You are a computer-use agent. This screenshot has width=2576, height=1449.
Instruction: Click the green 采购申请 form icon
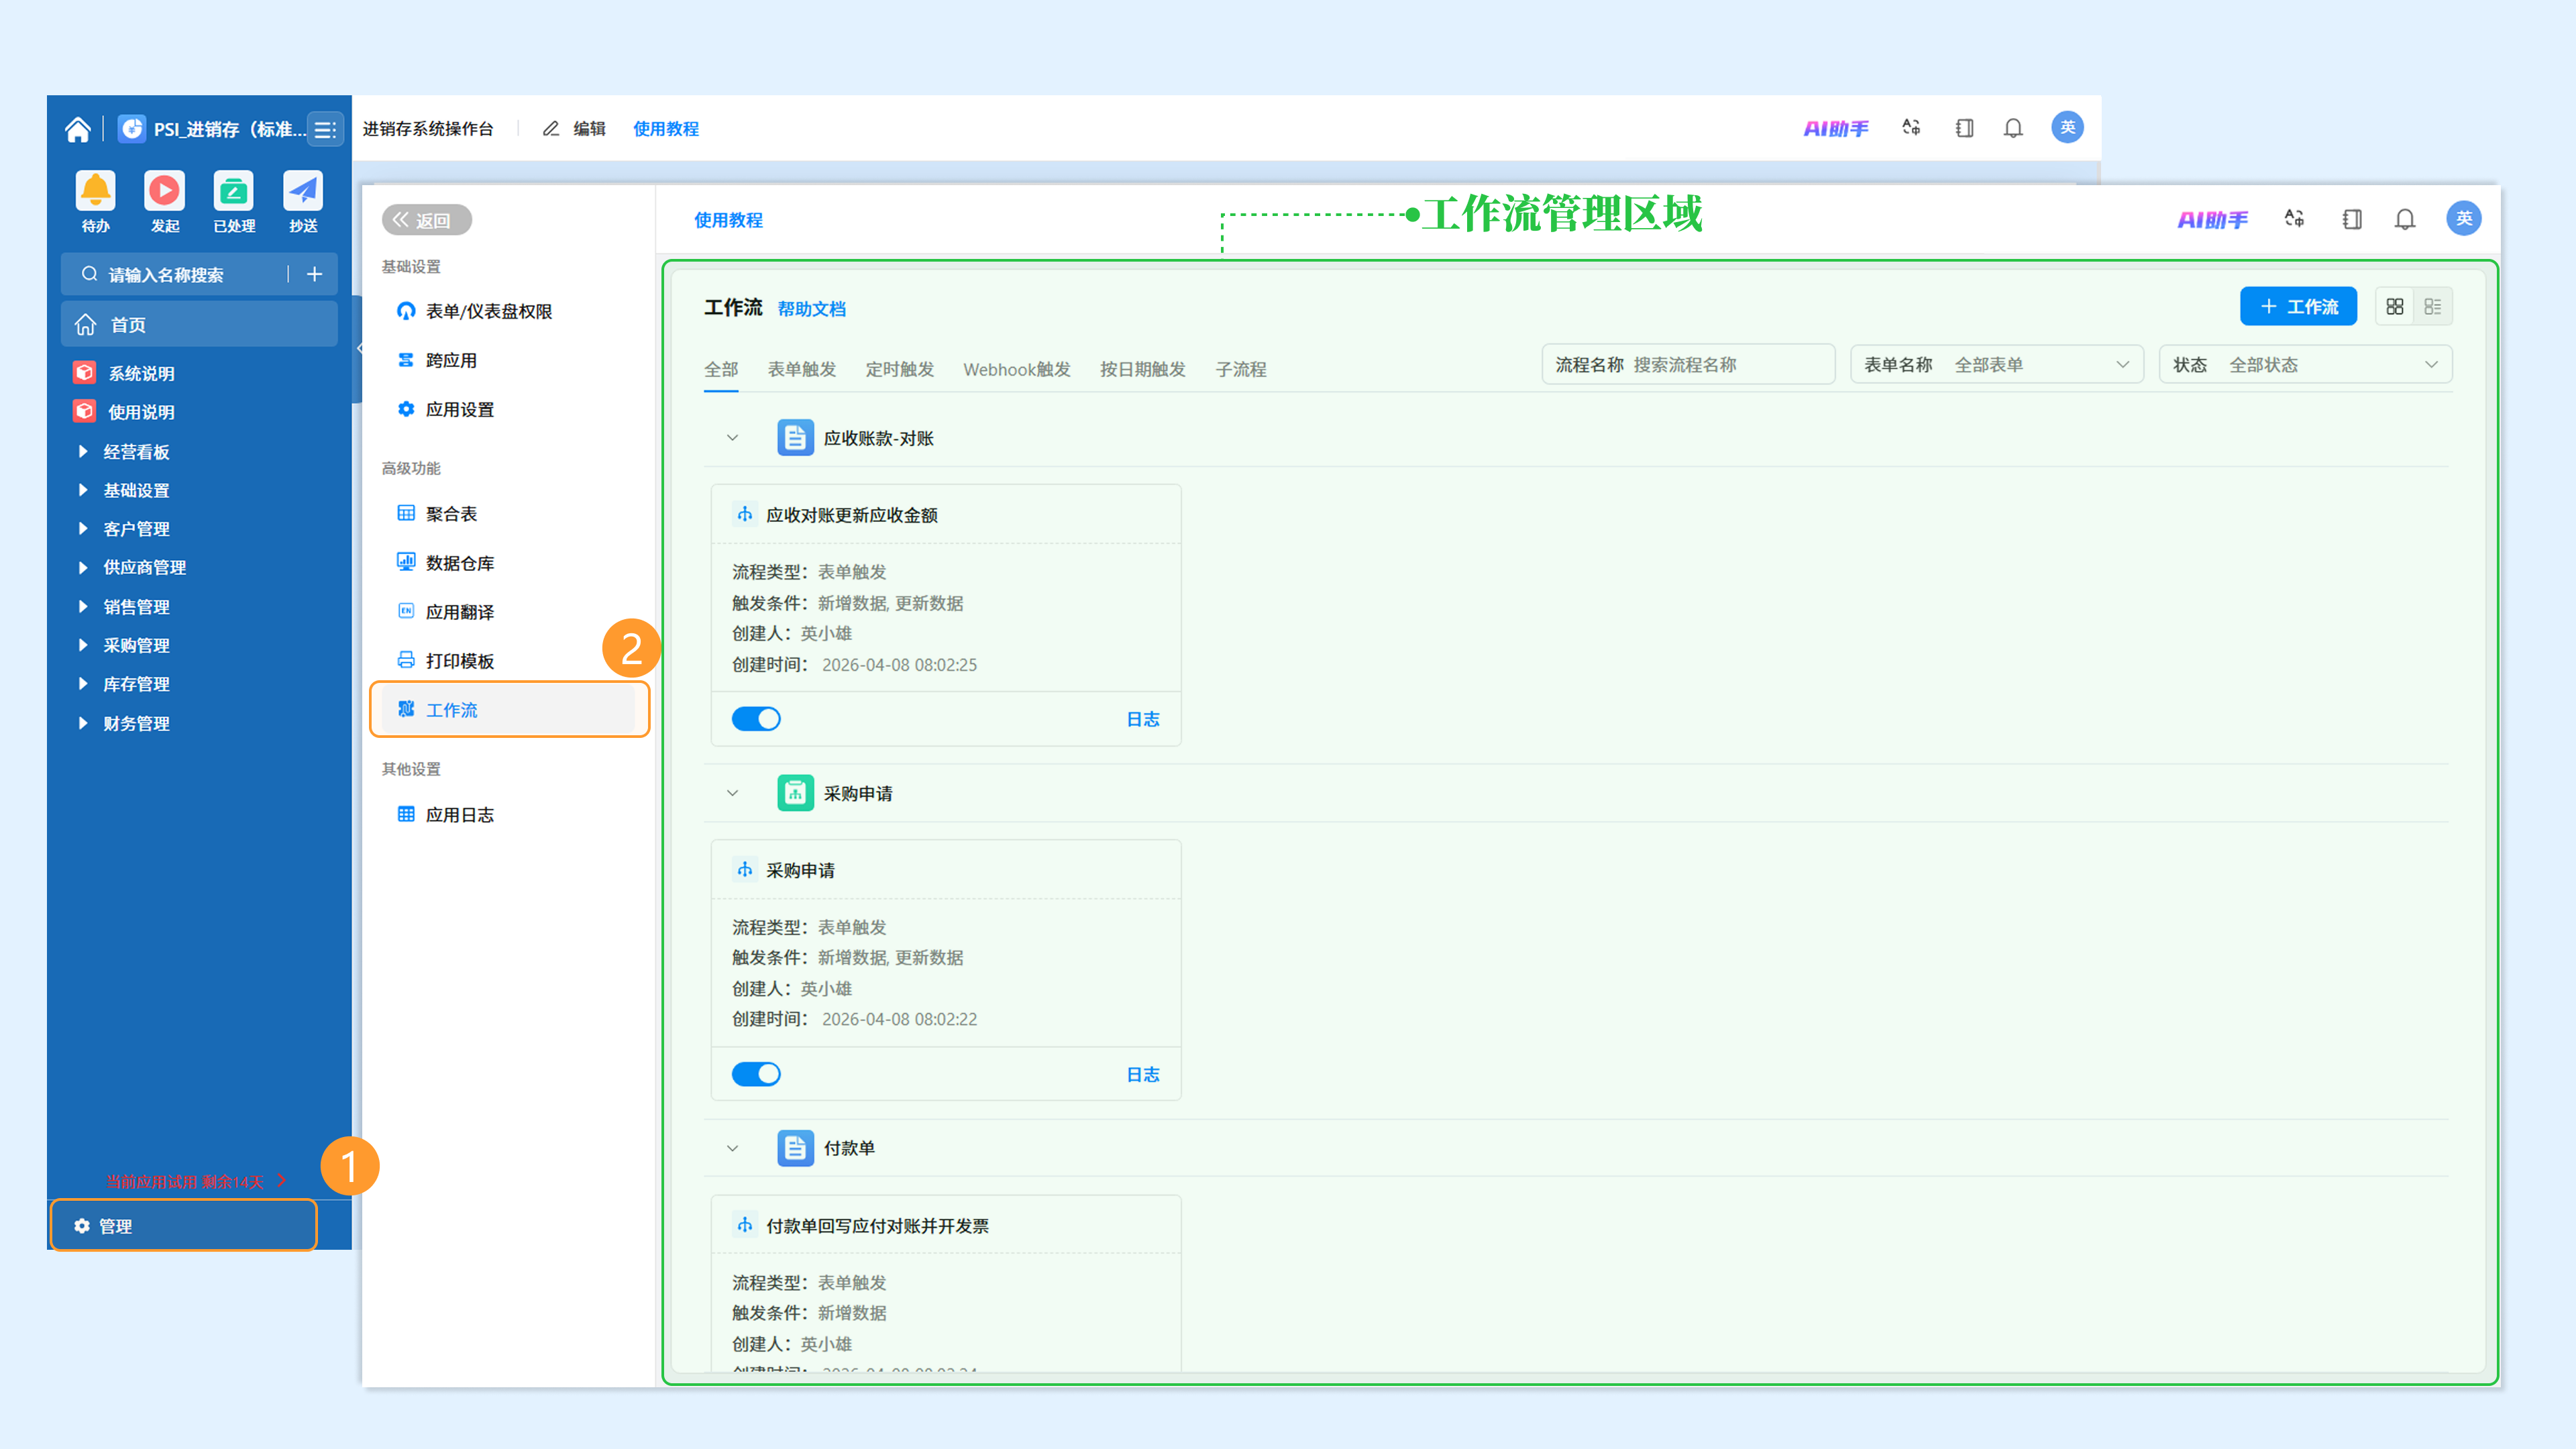coord(795,793)
